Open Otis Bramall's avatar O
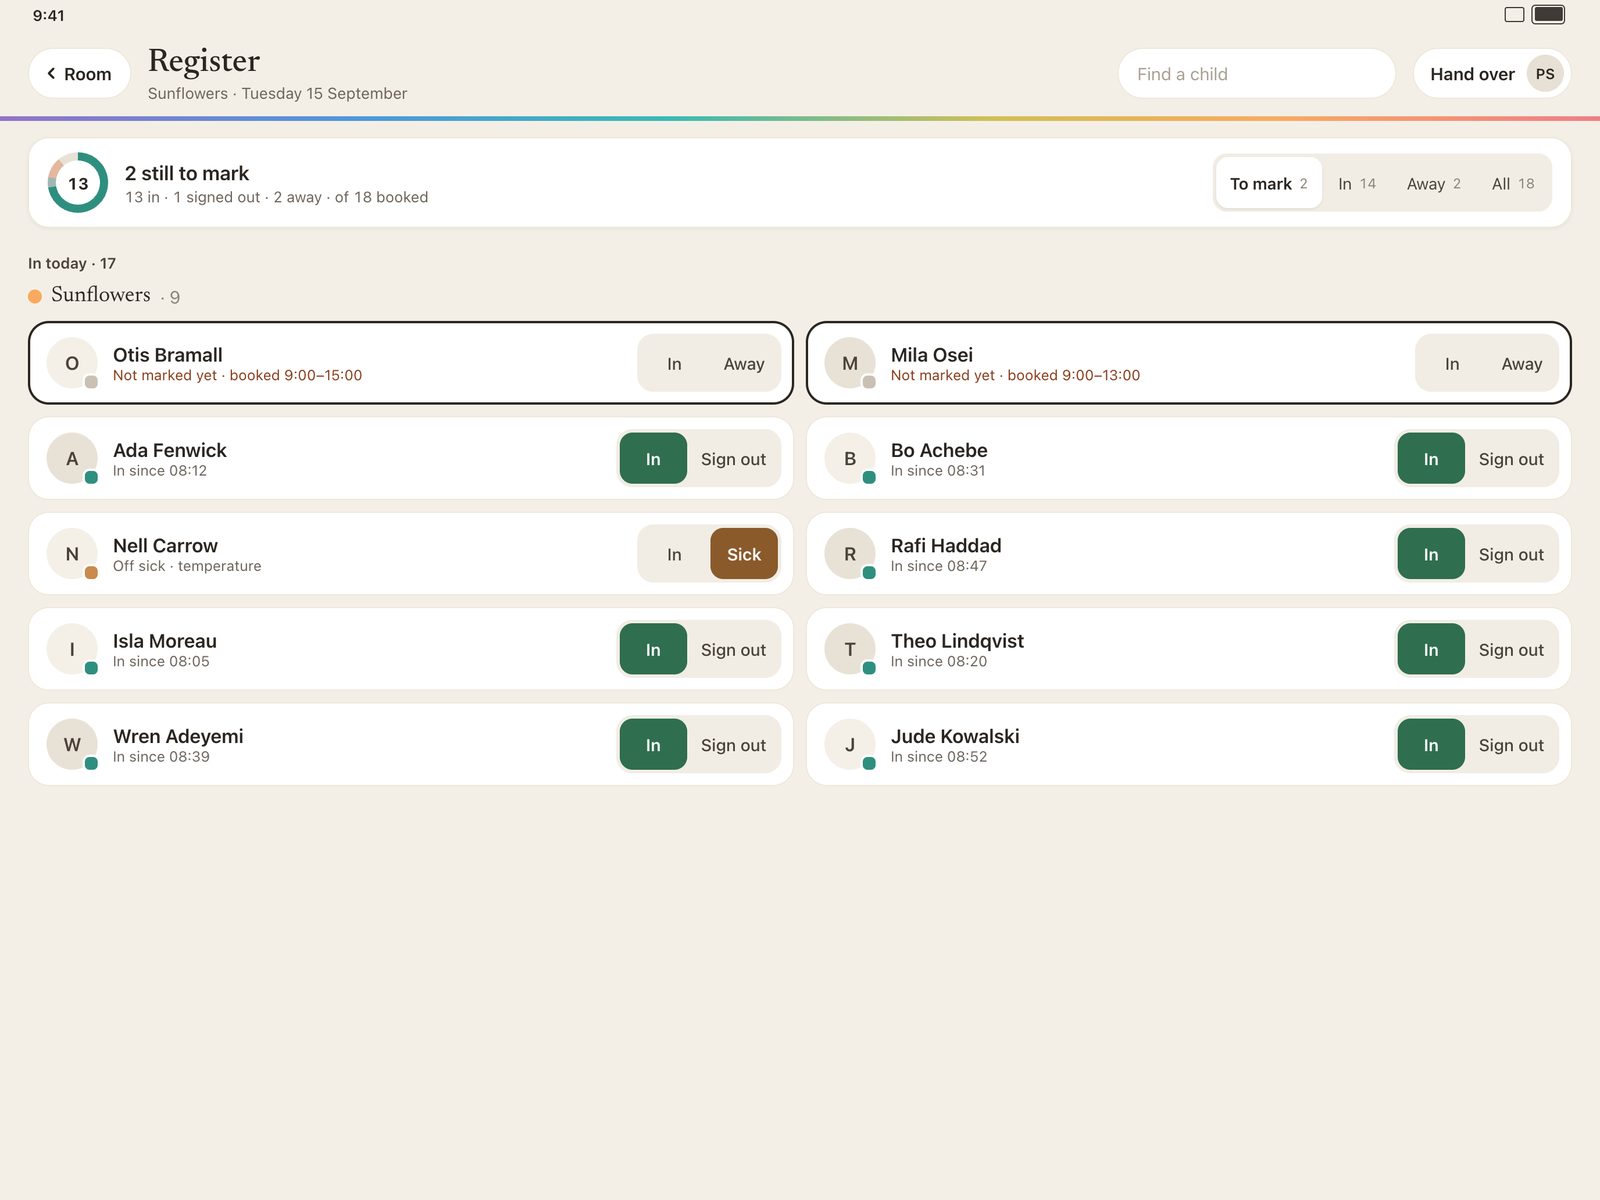The width and height of the screenshot is (1600, 1200). click(x=72, y=363)
